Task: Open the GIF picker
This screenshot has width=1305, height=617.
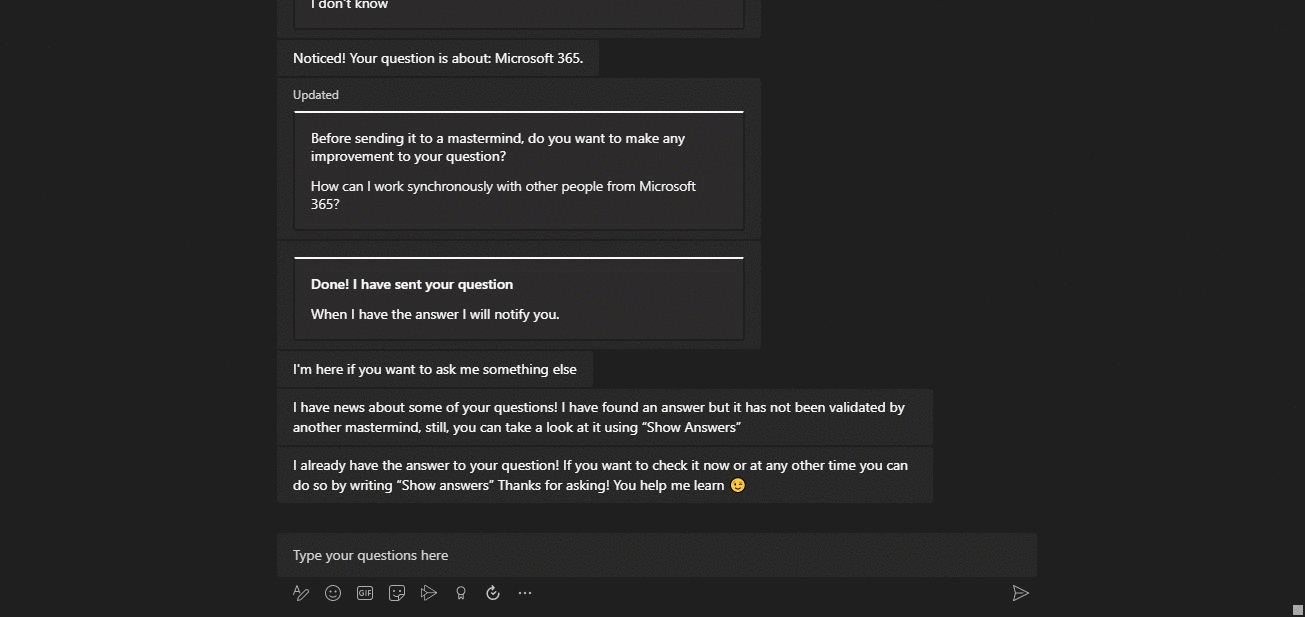Action: pos(365,593)
